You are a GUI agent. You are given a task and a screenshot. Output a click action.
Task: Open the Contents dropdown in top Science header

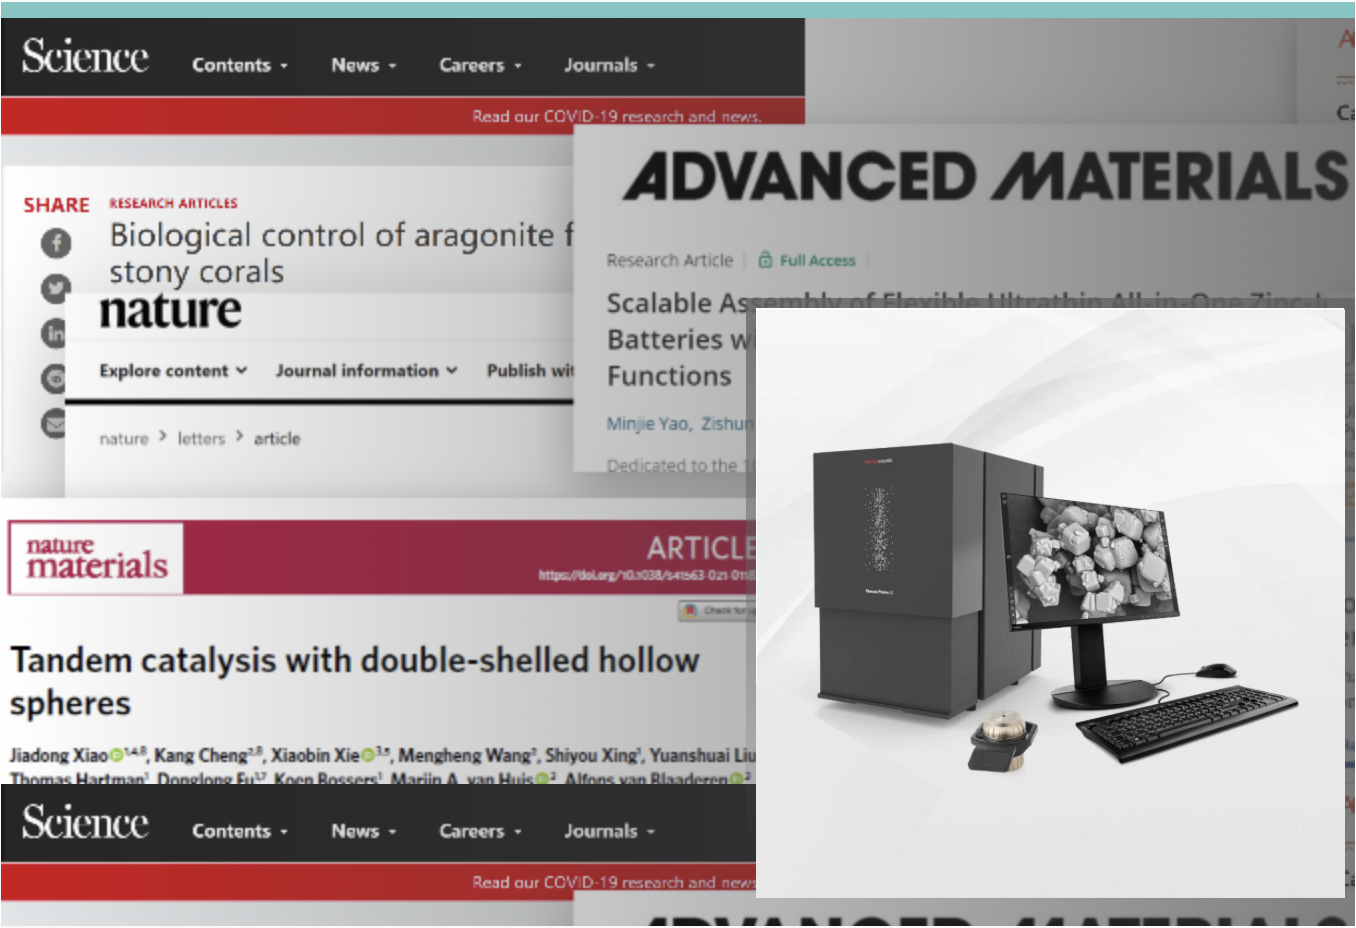click(x=240, y=65)
